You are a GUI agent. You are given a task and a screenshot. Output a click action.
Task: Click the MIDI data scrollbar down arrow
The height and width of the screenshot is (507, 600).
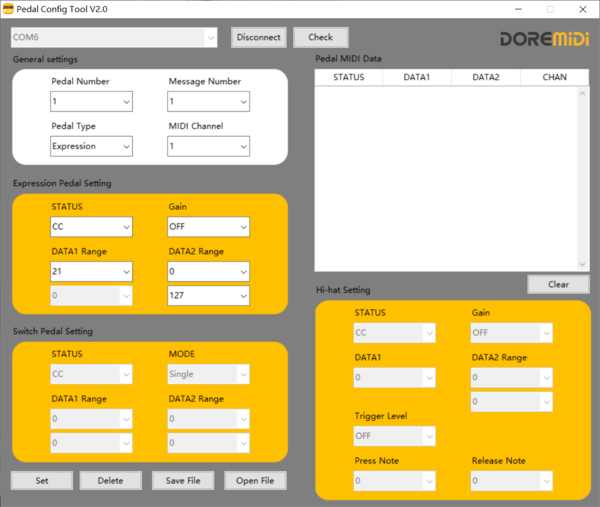click(x=582, y=265)
